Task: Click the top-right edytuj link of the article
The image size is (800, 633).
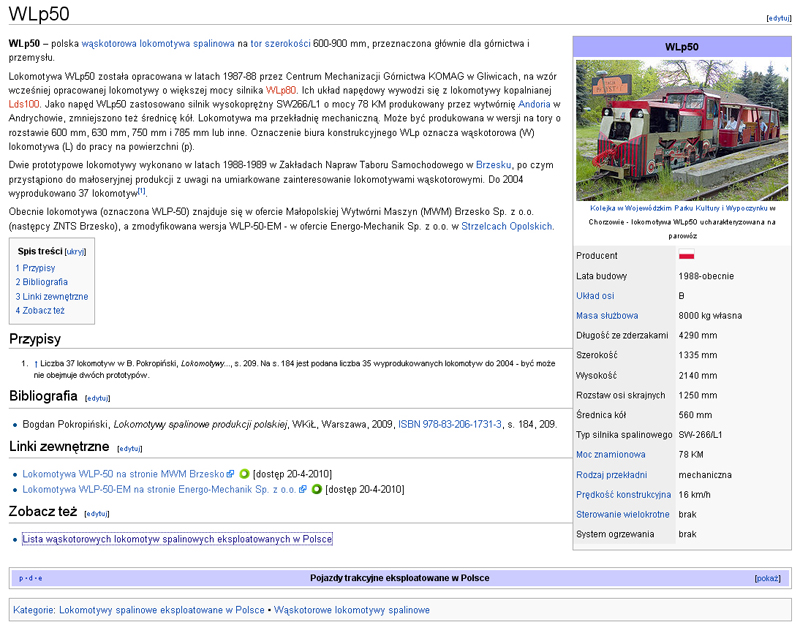Action: pyautogui.click(x=779, y=18)
